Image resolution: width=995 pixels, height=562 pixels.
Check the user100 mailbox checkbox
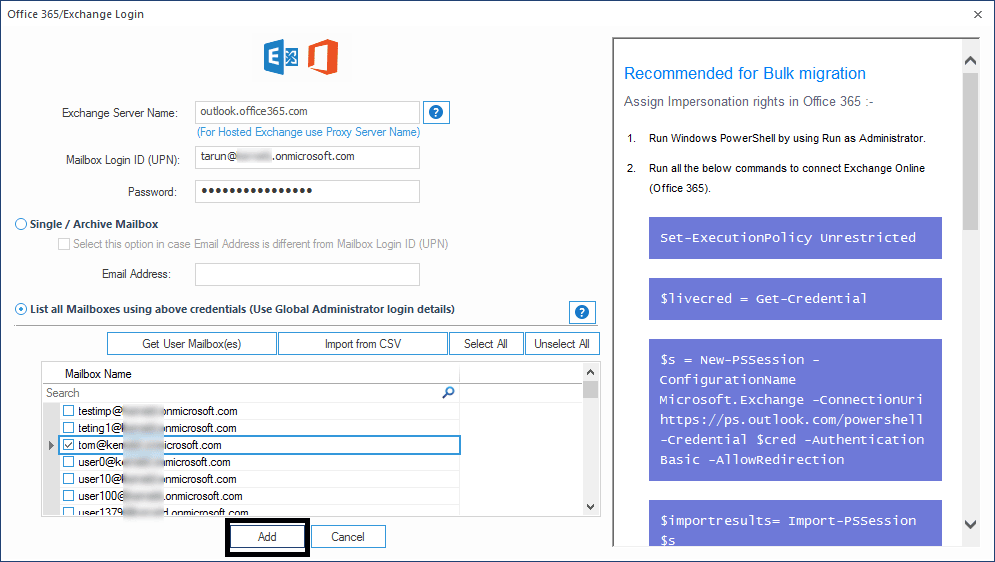[x=69, y=495]
